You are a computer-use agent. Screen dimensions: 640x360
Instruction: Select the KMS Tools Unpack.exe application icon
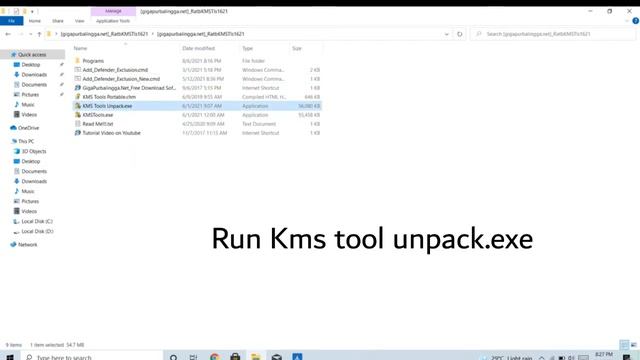[78, 106]
